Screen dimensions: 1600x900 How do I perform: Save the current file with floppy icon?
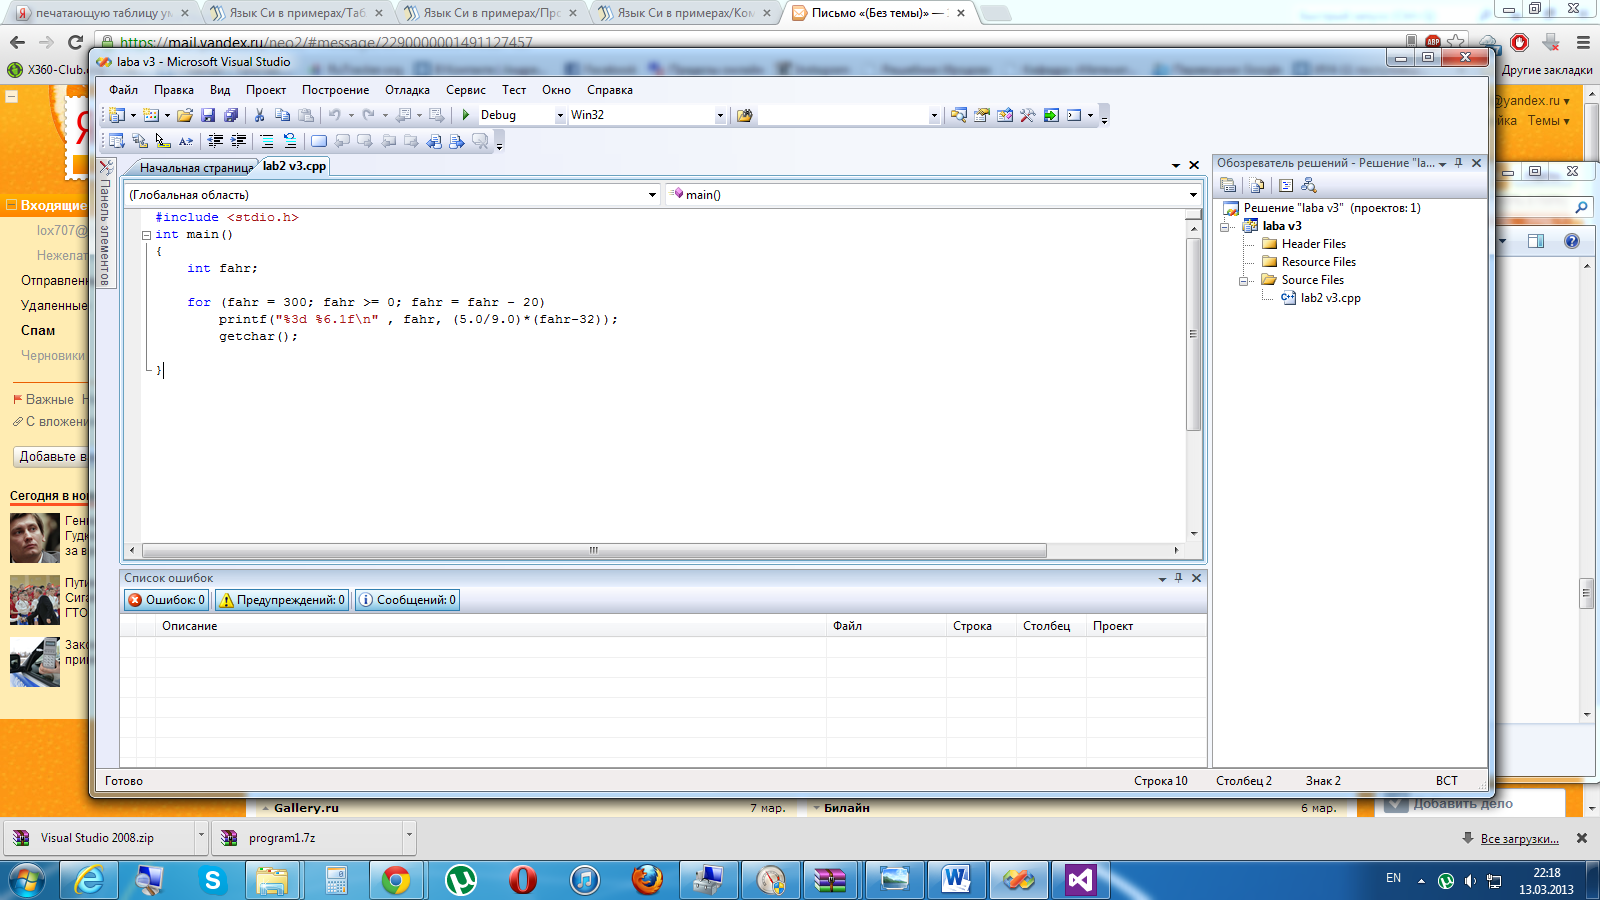[208, 115]
